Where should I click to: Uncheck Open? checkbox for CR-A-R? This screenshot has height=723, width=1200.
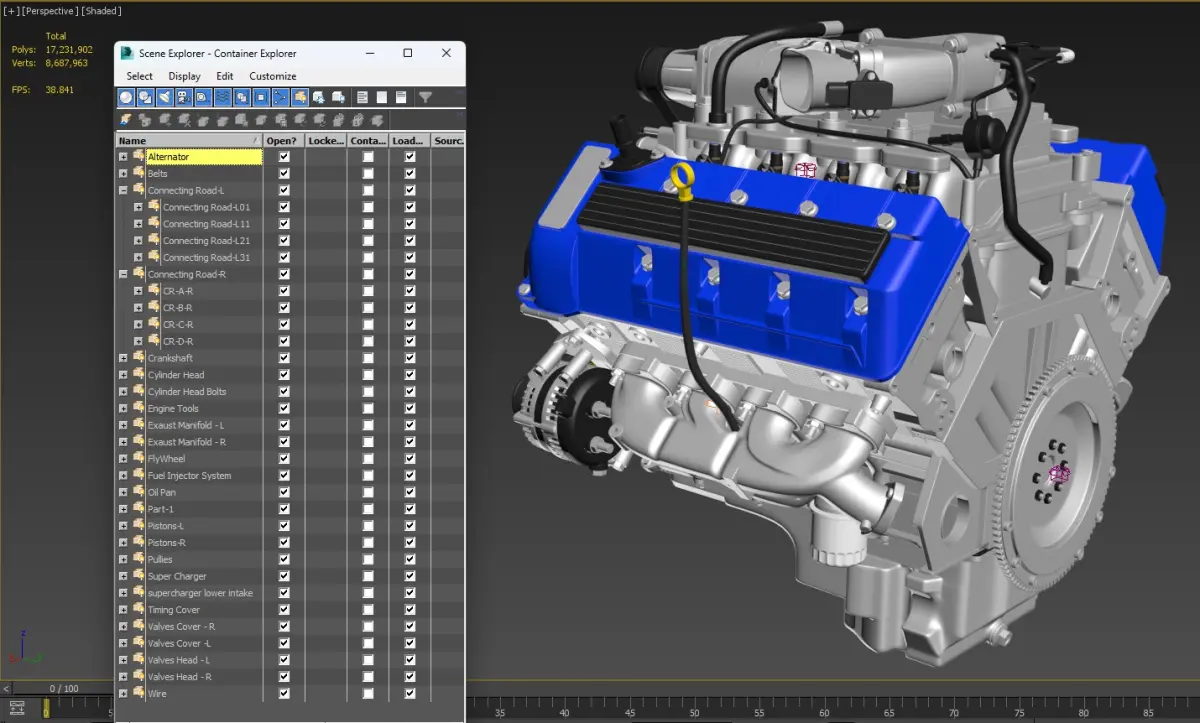[284, 291]
